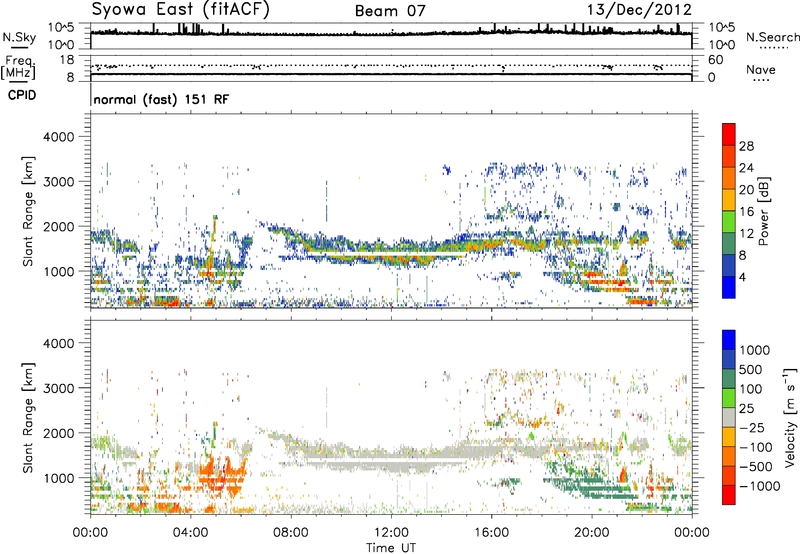
Task: Click the '20:00' time axis tick label
Action: point(592,532)
